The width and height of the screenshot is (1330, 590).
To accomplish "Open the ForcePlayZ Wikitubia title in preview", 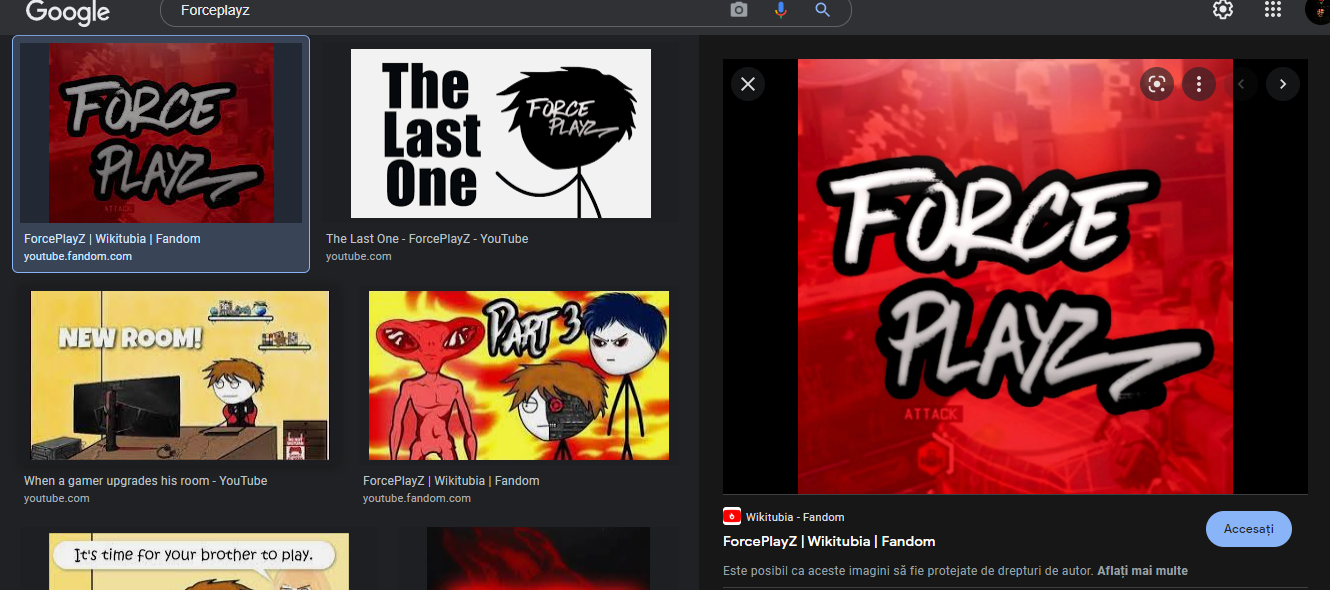I will pos(829,541).
